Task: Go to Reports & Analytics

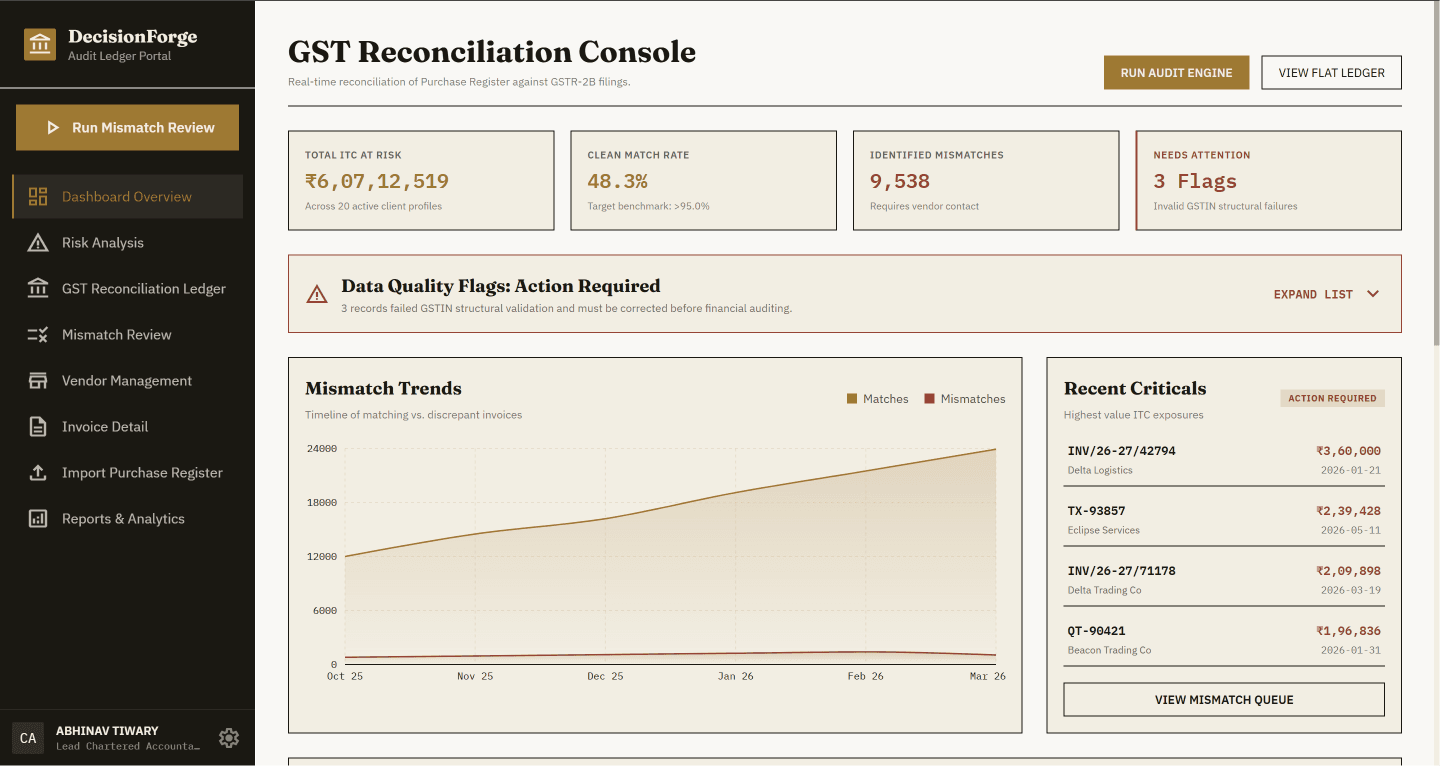Action: click(127, 519)
